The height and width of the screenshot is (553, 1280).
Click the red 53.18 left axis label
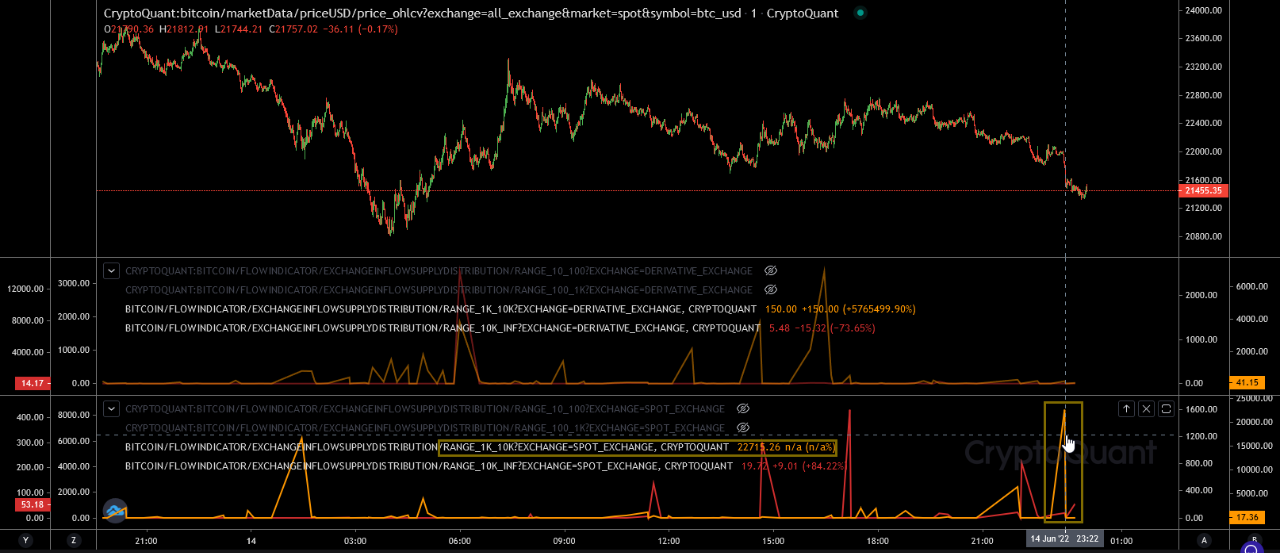pyautogui.click(x=31, y=505)
